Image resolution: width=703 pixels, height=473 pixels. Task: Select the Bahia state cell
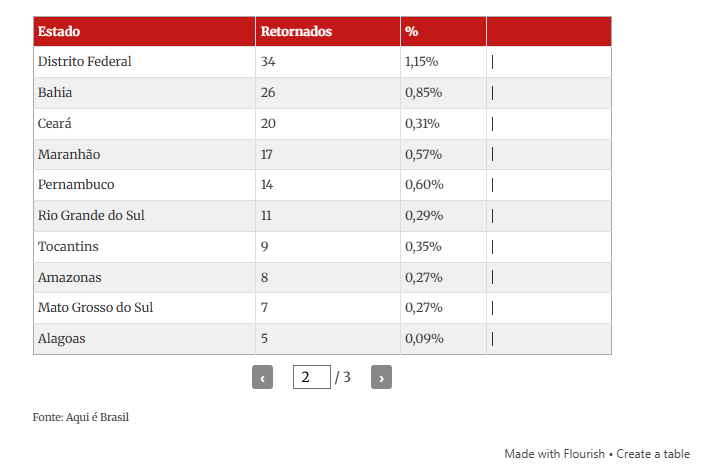56,93
